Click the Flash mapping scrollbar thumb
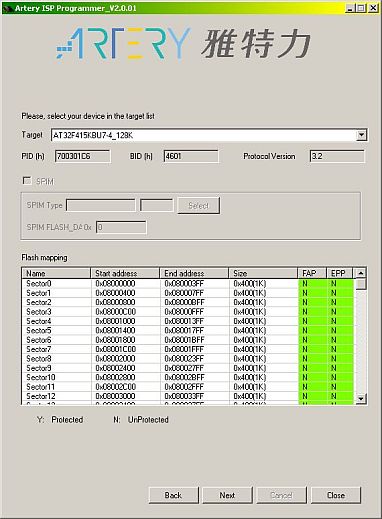Viewport: 382px width, 519px height. (361, 284)
